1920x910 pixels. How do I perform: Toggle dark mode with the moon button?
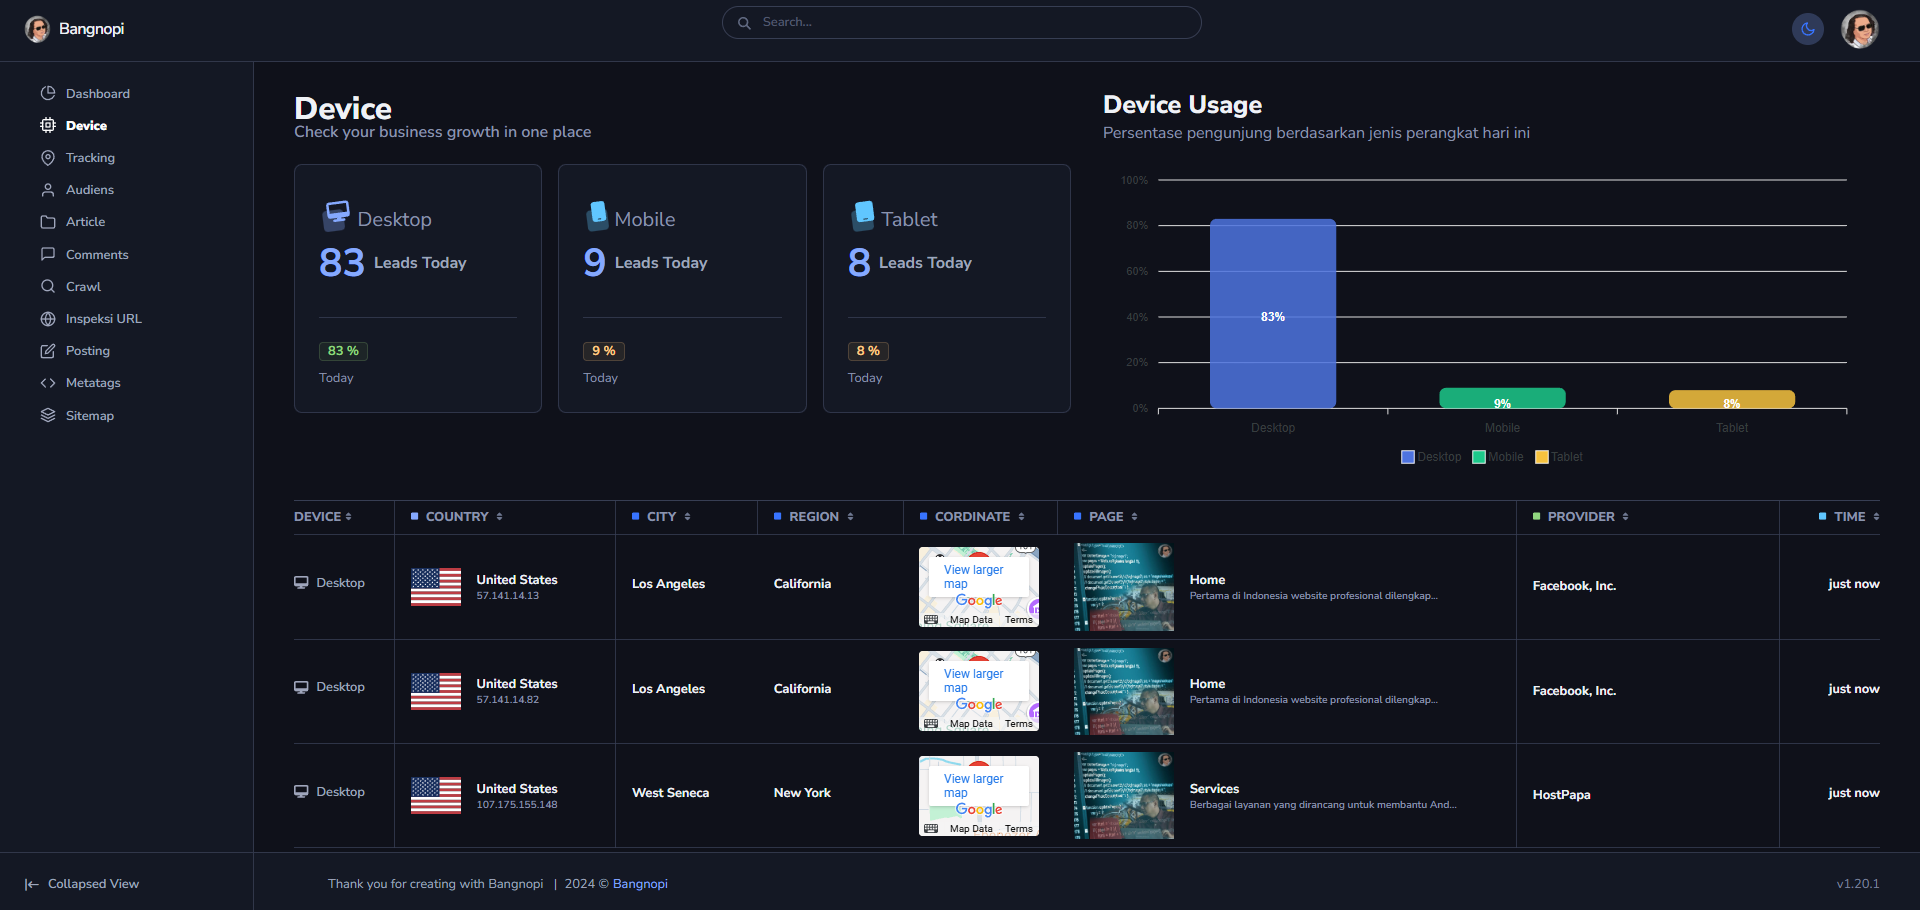pos(1807,29)
